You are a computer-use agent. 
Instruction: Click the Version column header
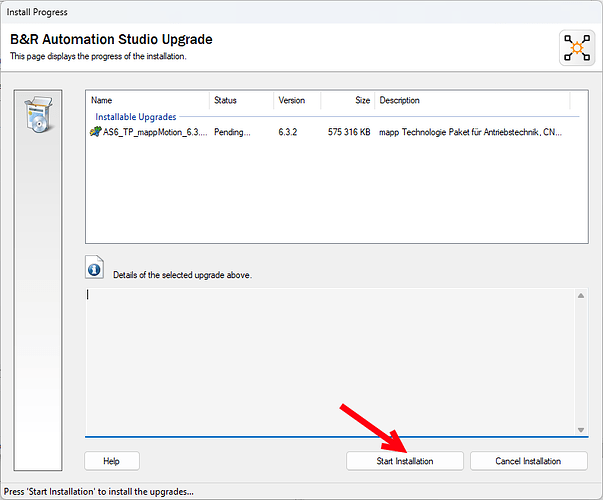tap(297, 100)
